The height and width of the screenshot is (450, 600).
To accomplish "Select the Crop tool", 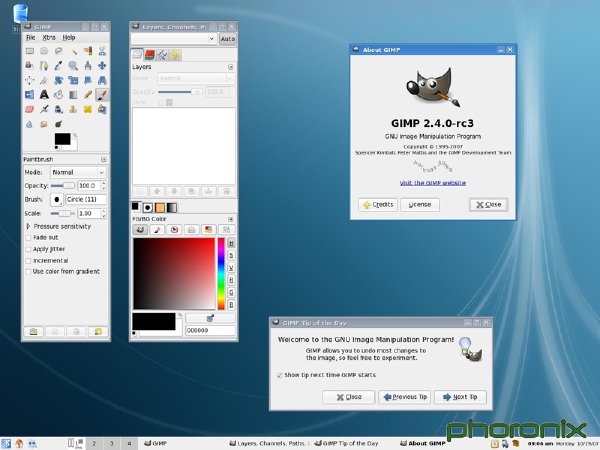I will (44, 80).
